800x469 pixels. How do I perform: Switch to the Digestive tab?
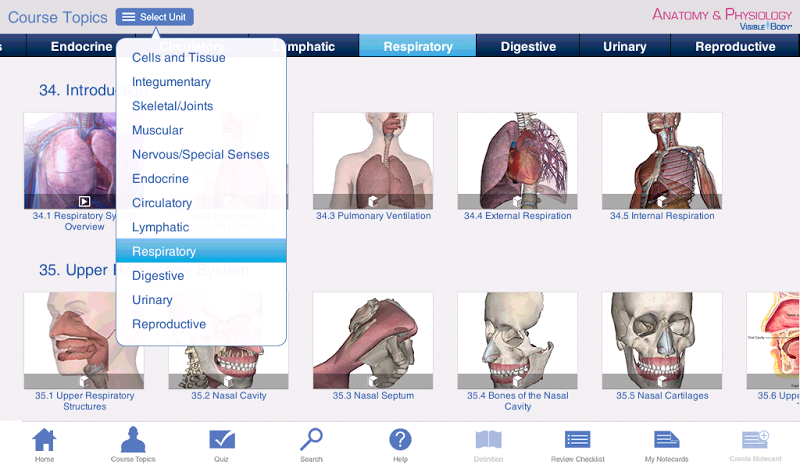click(528, 46)
